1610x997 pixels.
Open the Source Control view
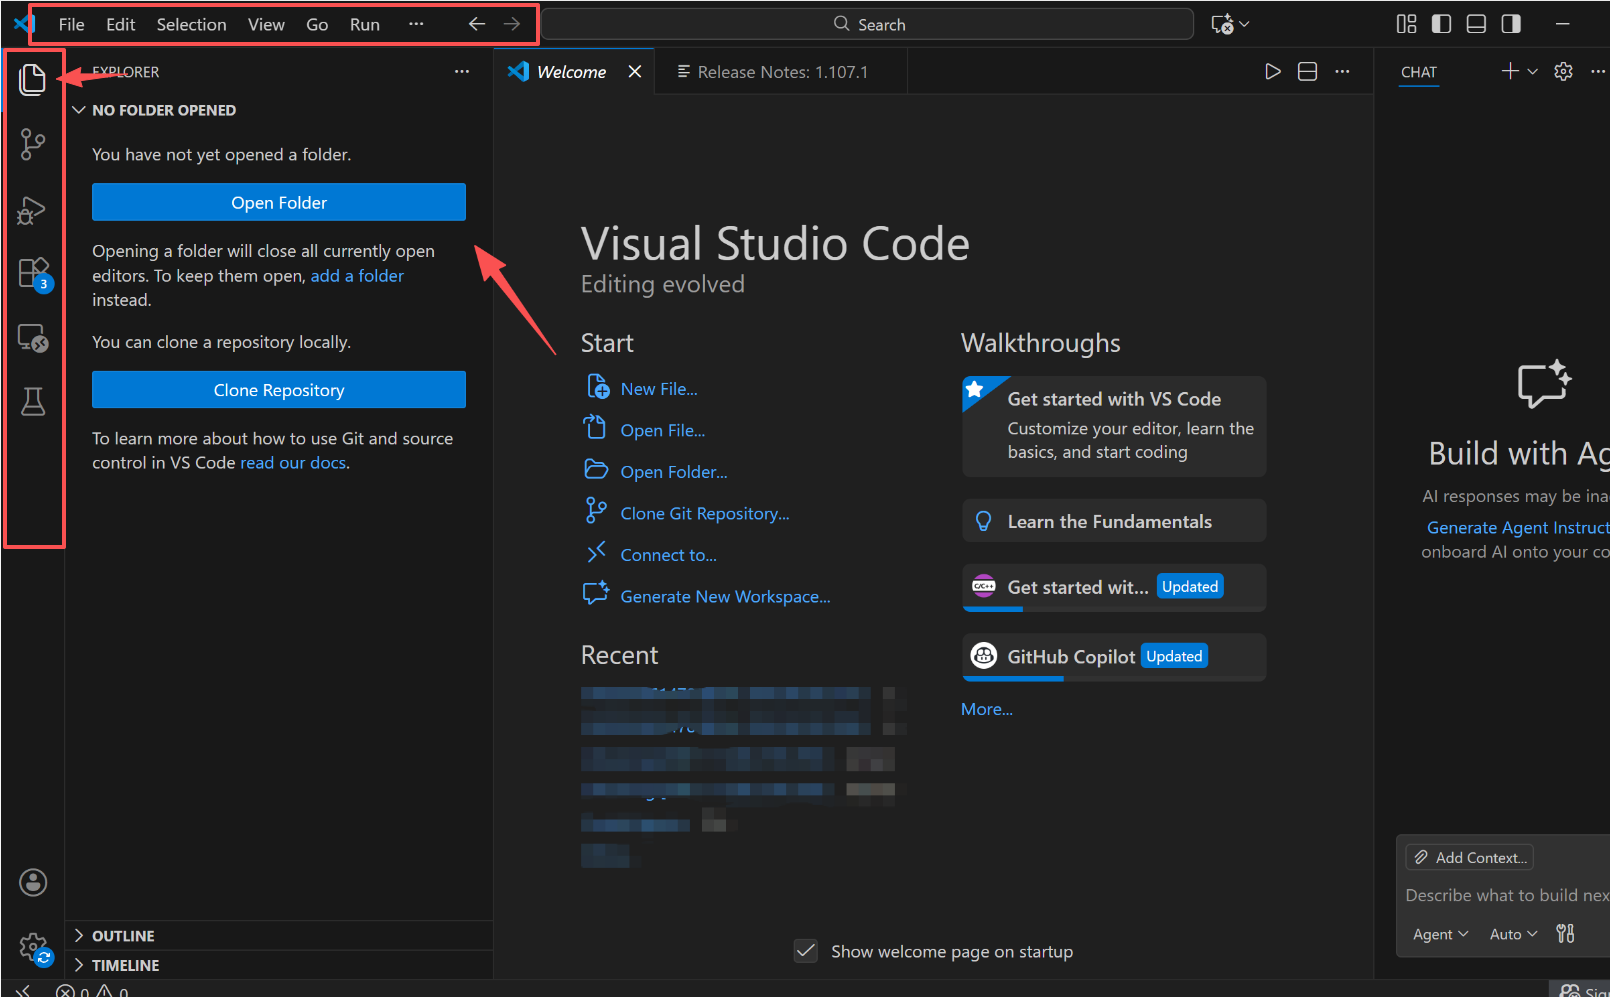point(33,144)
